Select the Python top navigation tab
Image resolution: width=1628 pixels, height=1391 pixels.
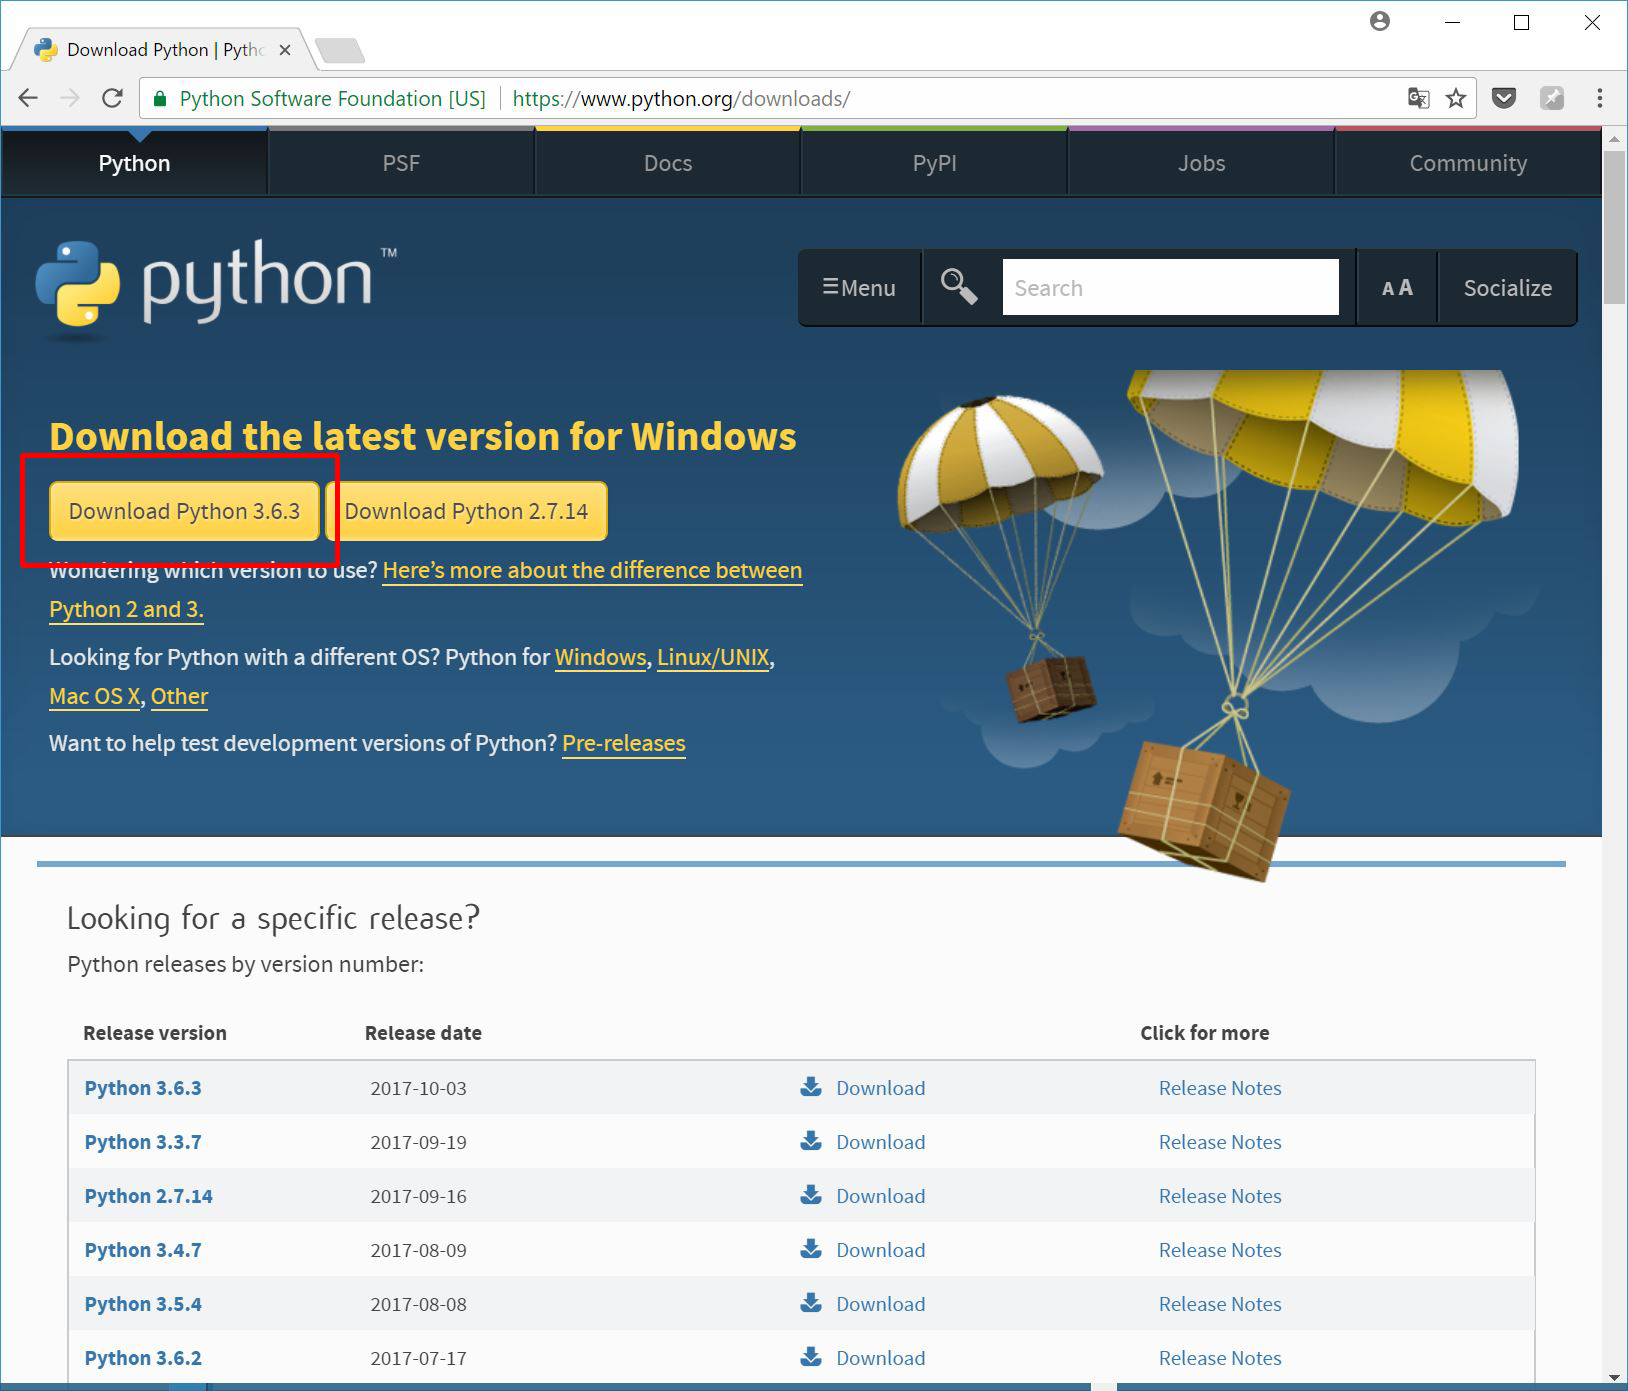coord(134,163)
